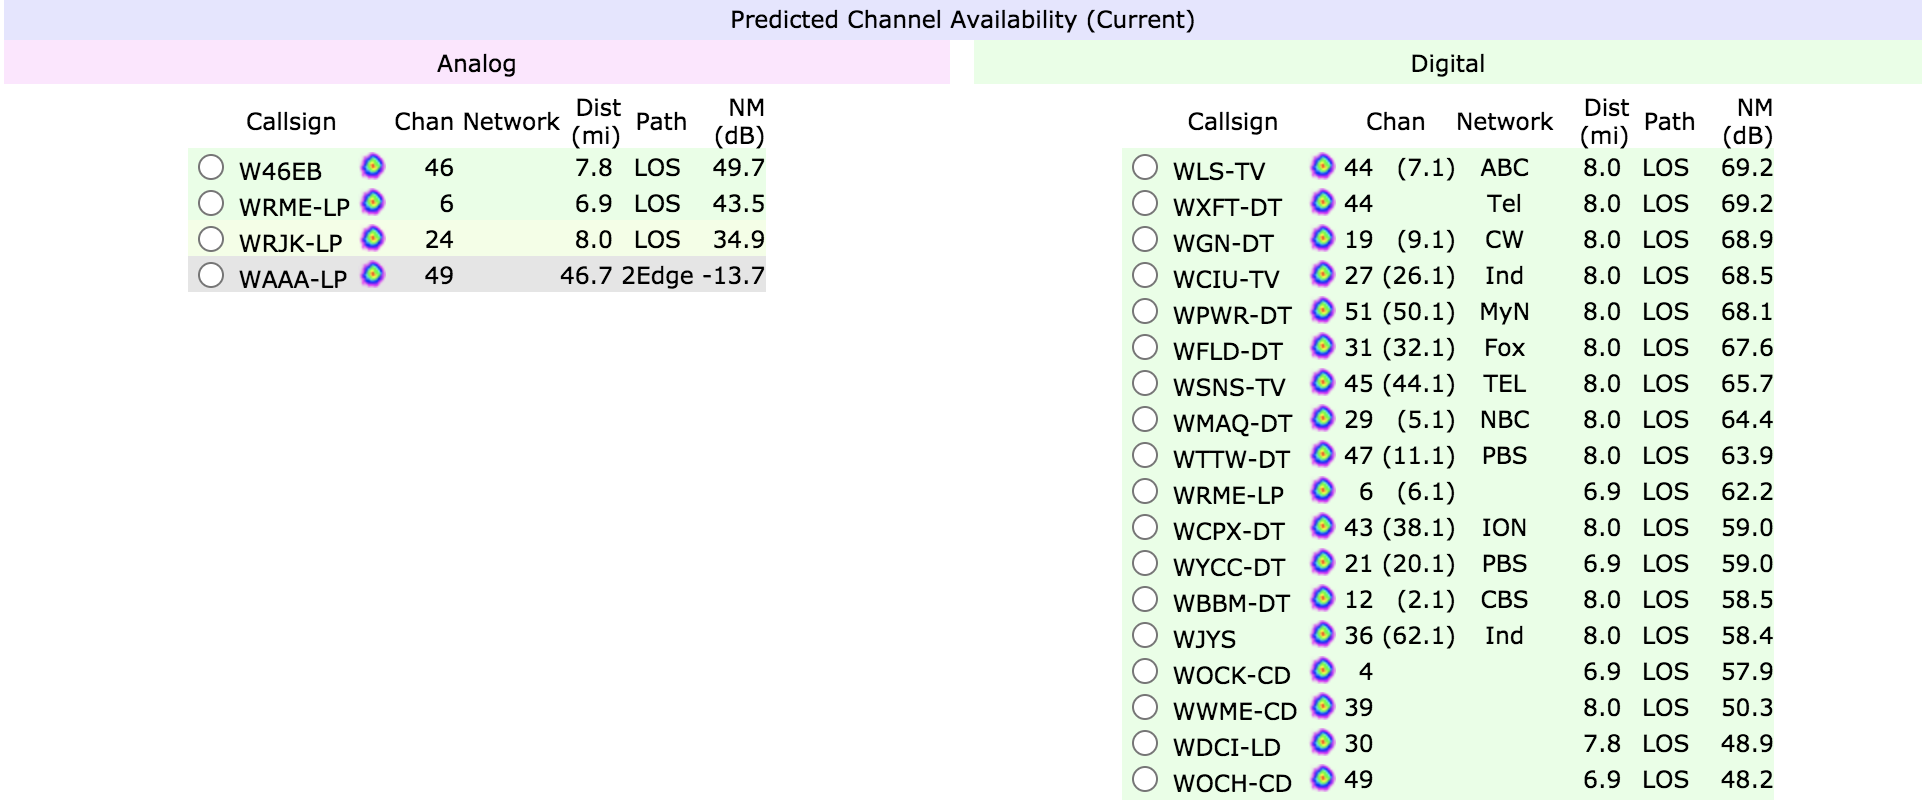The image size is (1924, 800).
Task: Open the coverage map icon for W46EB
Action: [x=373, y=165]
